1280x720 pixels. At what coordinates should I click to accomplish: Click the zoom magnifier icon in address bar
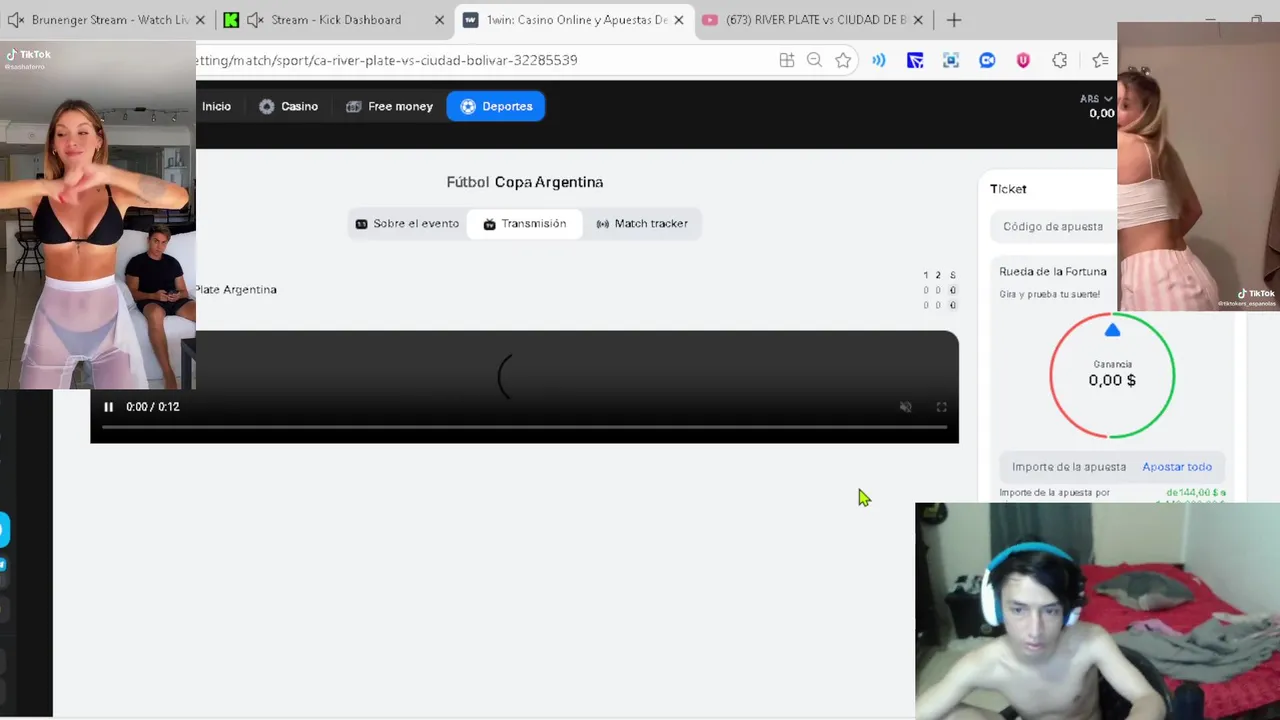(814, 60)
